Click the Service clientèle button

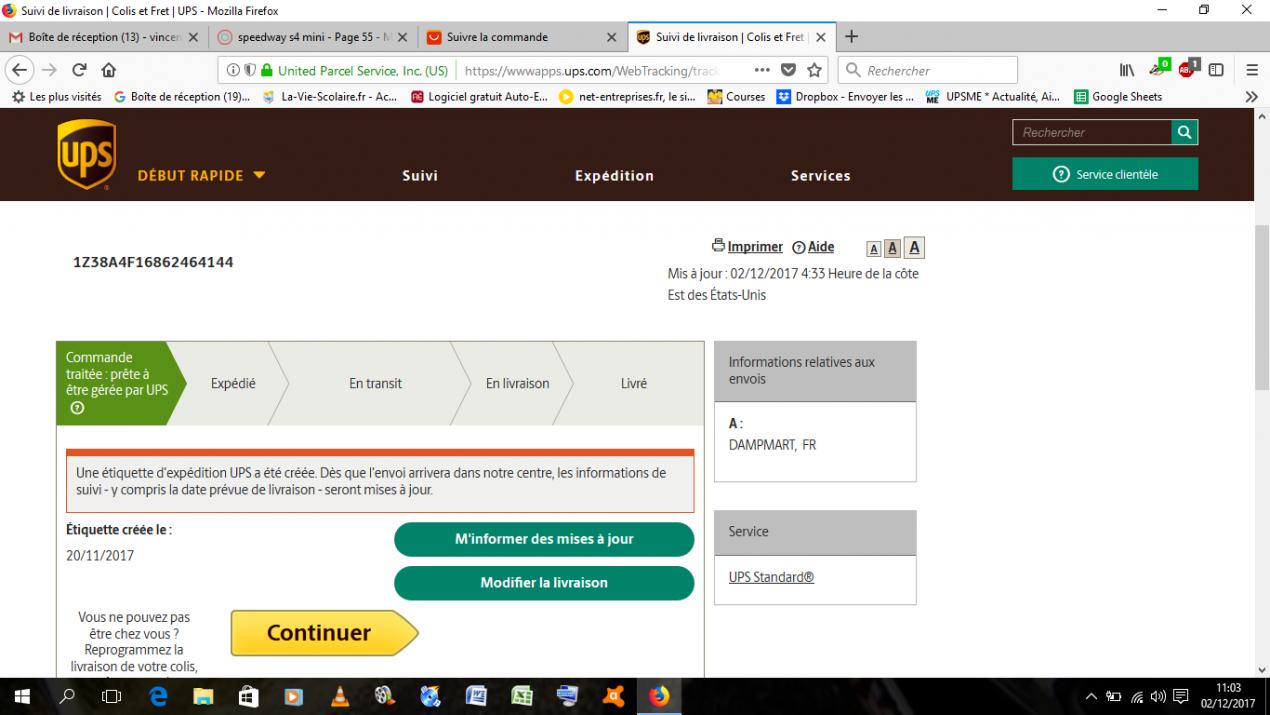click(1105, 174)
